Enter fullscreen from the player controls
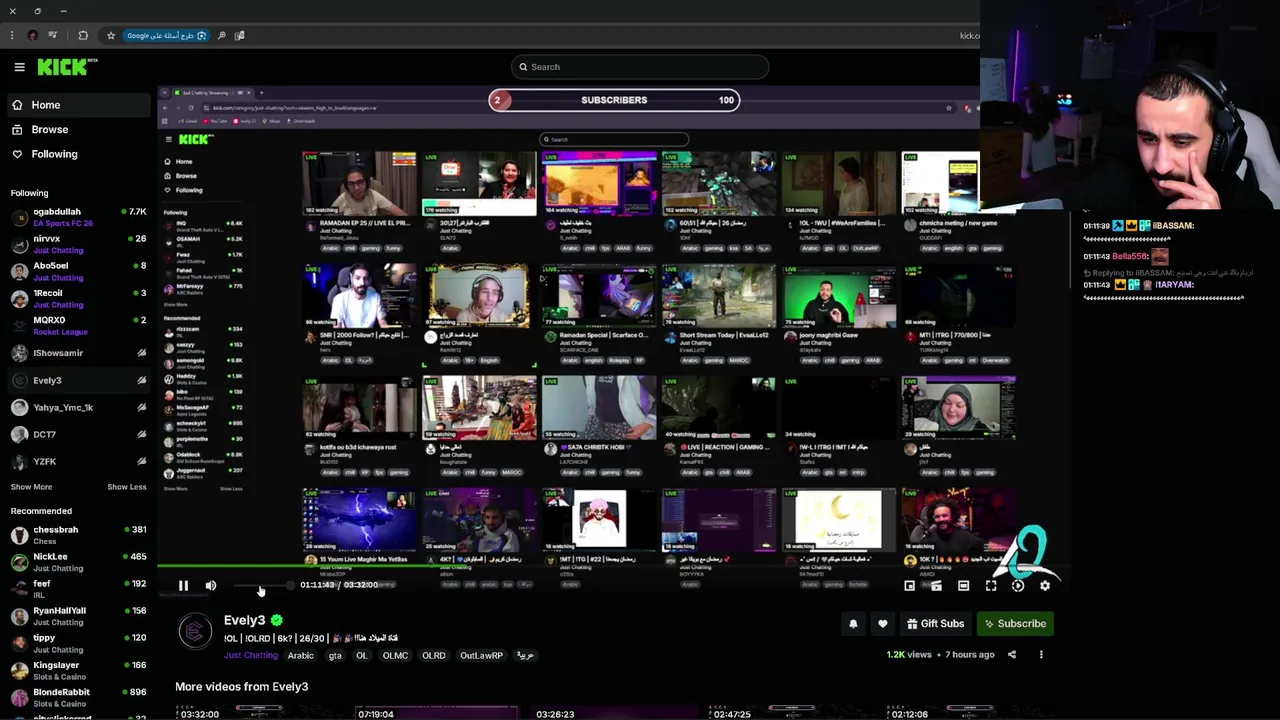This screenshot has width=1280, height=720. (x=990, y=586)
